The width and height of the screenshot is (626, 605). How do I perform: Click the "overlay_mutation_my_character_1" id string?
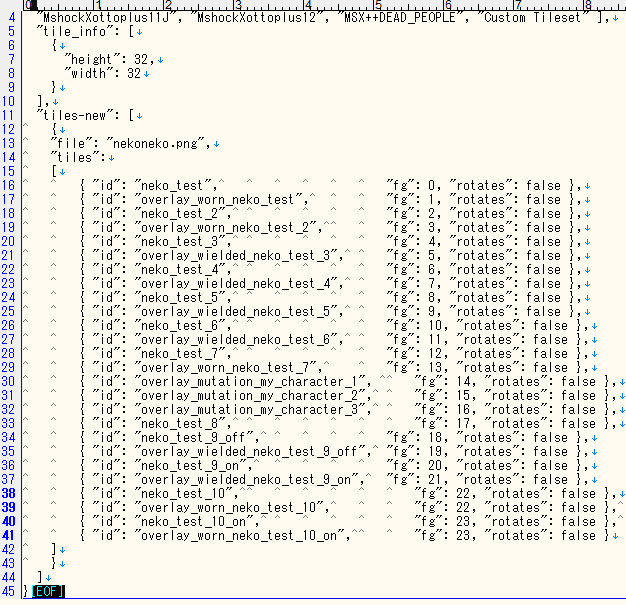point(252,381)
